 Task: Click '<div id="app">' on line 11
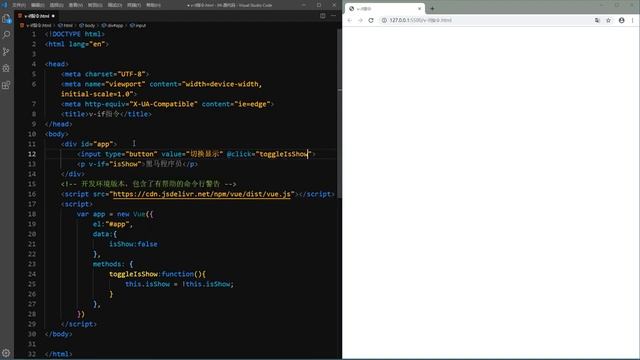coord(89,144)
